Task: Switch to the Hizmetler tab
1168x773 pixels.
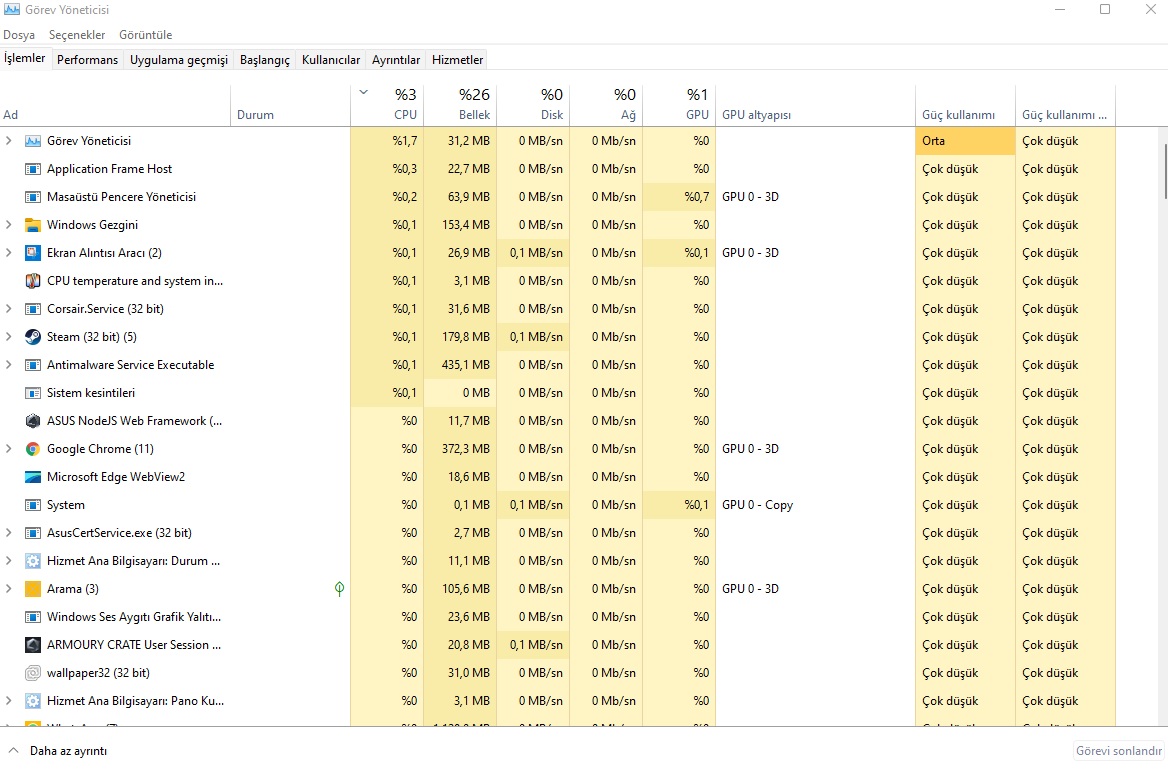Action: click(x=457, y=60)
